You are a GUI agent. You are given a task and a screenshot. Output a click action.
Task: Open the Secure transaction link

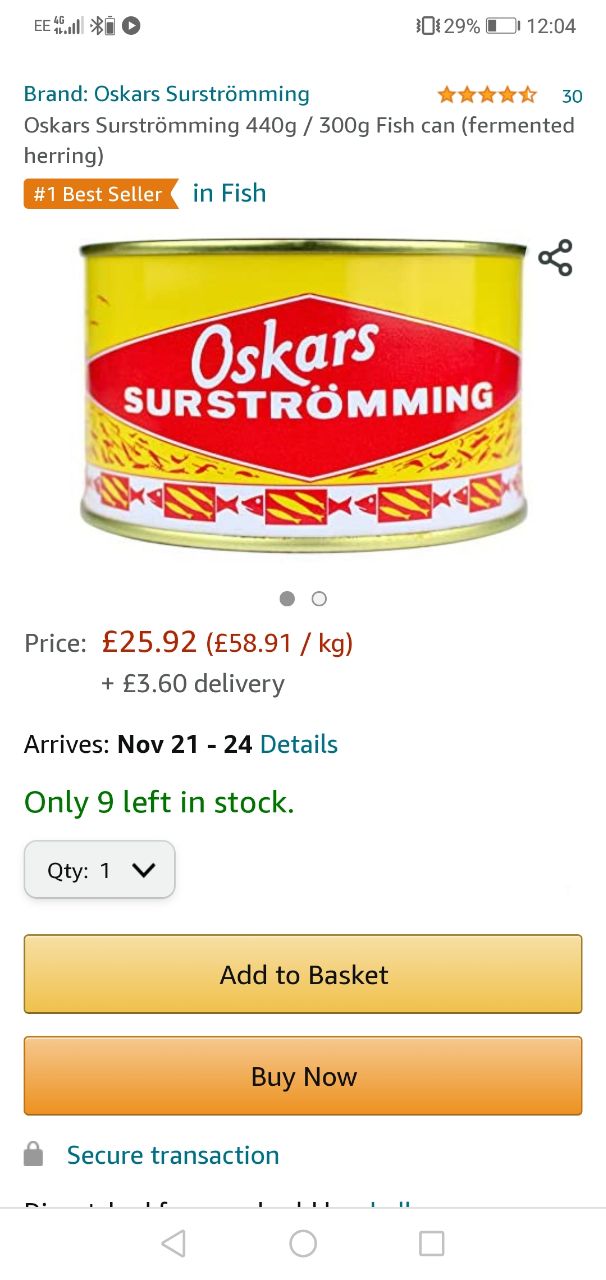(x=173, y=1155)
